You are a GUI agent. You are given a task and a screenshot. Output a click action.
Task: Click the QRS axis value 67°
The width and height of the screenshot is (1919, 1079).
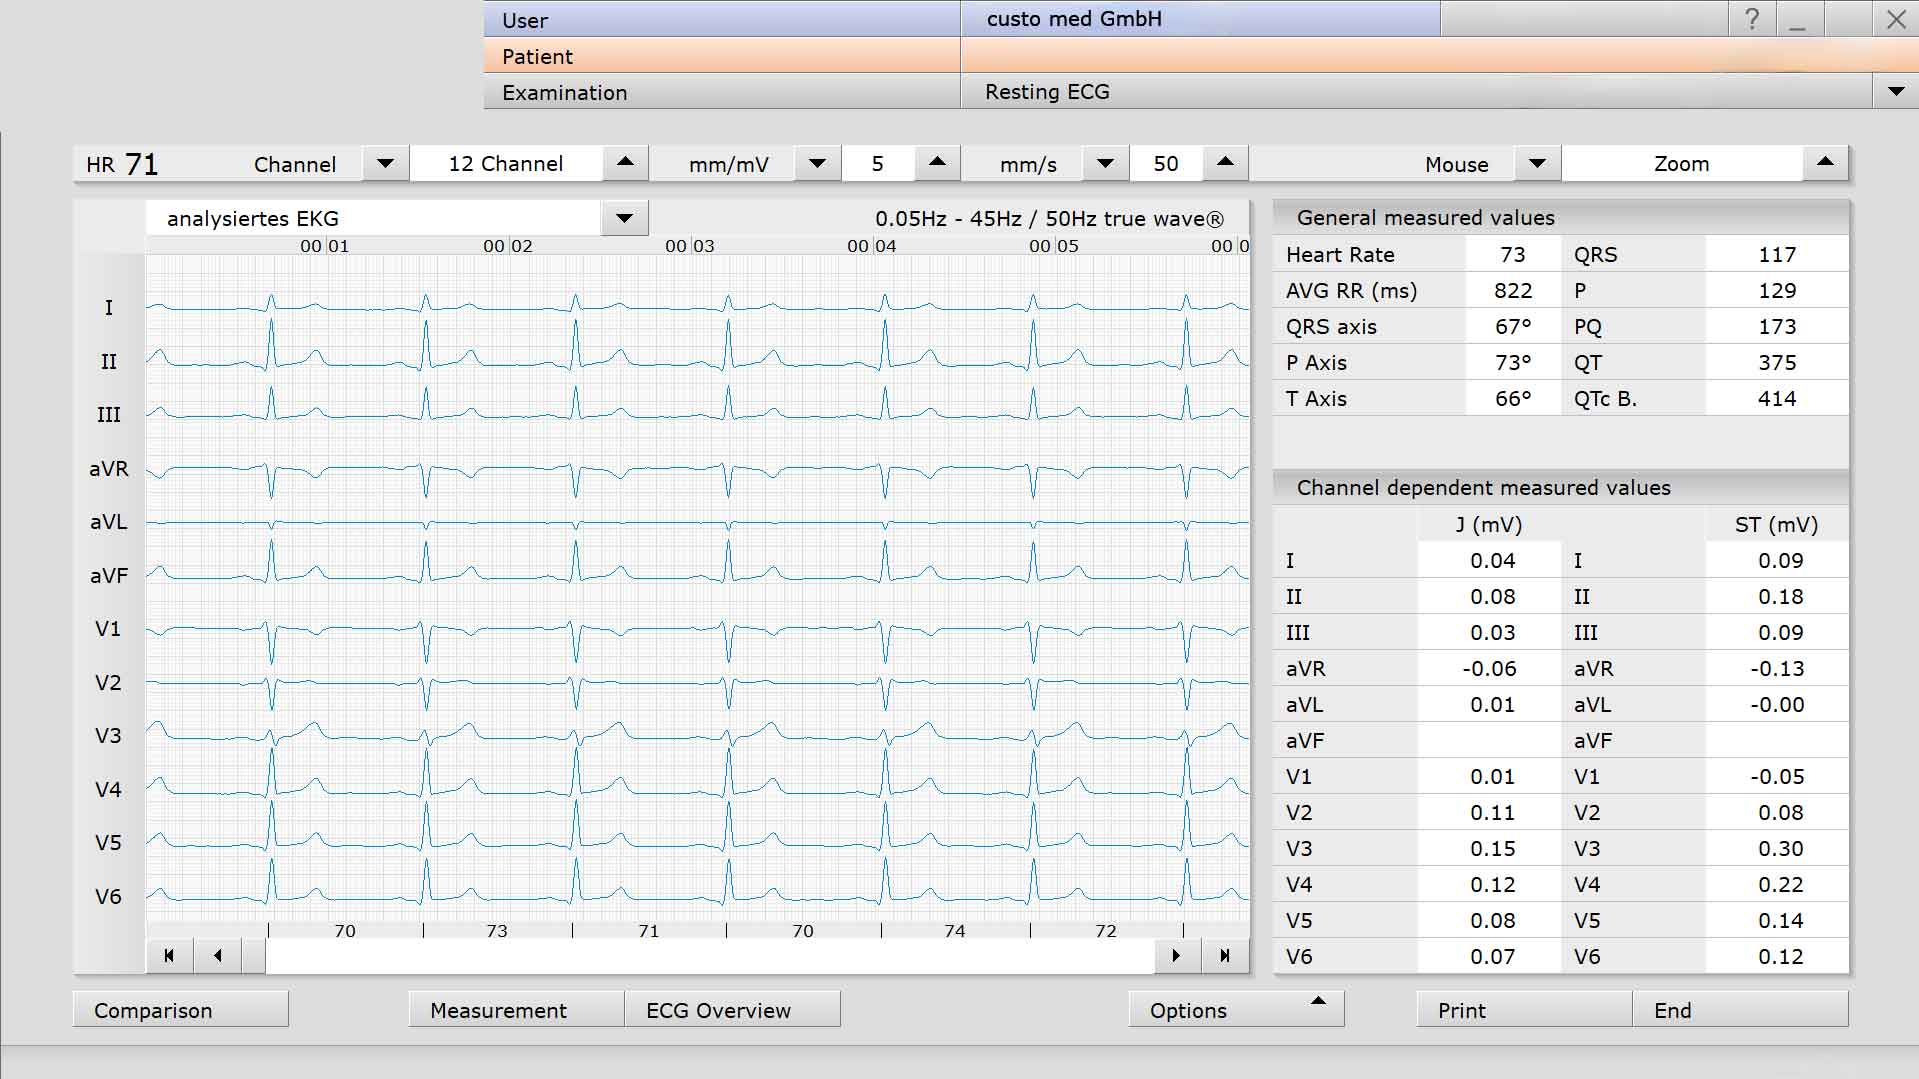click(x=1513, y=327)
